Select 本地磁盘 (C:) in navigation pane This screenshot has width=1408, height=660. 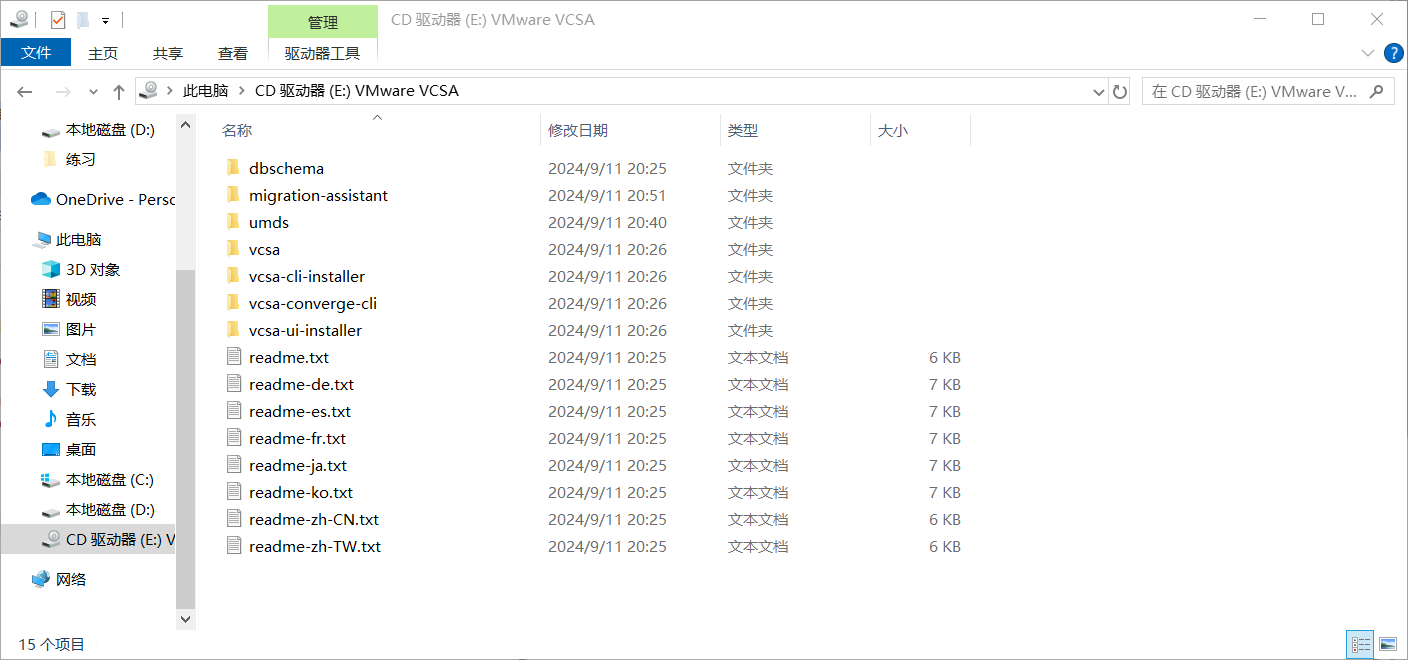pyautogui.click(x=97, y=479)
